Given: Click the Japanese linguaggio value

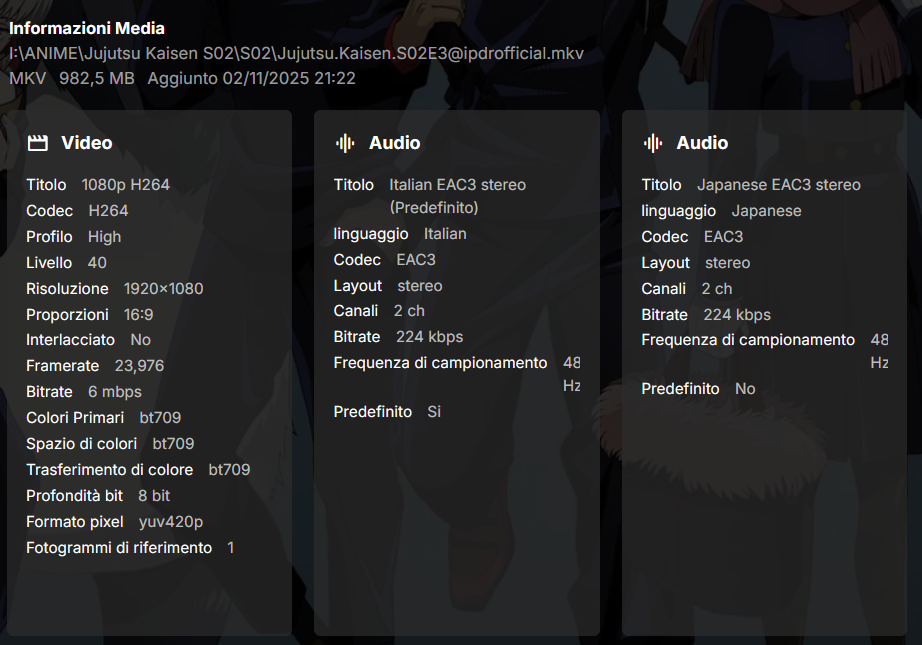Looking at the screenshot, I should [x=766, y=211].
